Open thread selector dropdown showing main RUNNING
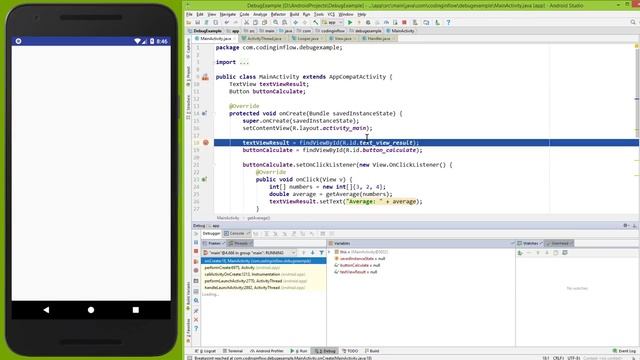This screenshot has height=360, width=640. click(x=249, y=253)
